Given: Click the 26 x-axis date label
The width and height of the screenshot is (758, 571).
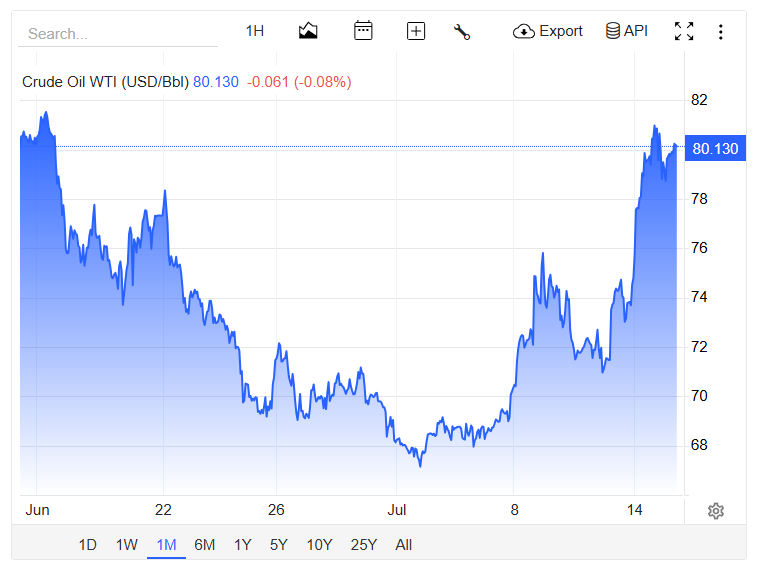Looking at the screenshot, I should click(x=276, y=510).
